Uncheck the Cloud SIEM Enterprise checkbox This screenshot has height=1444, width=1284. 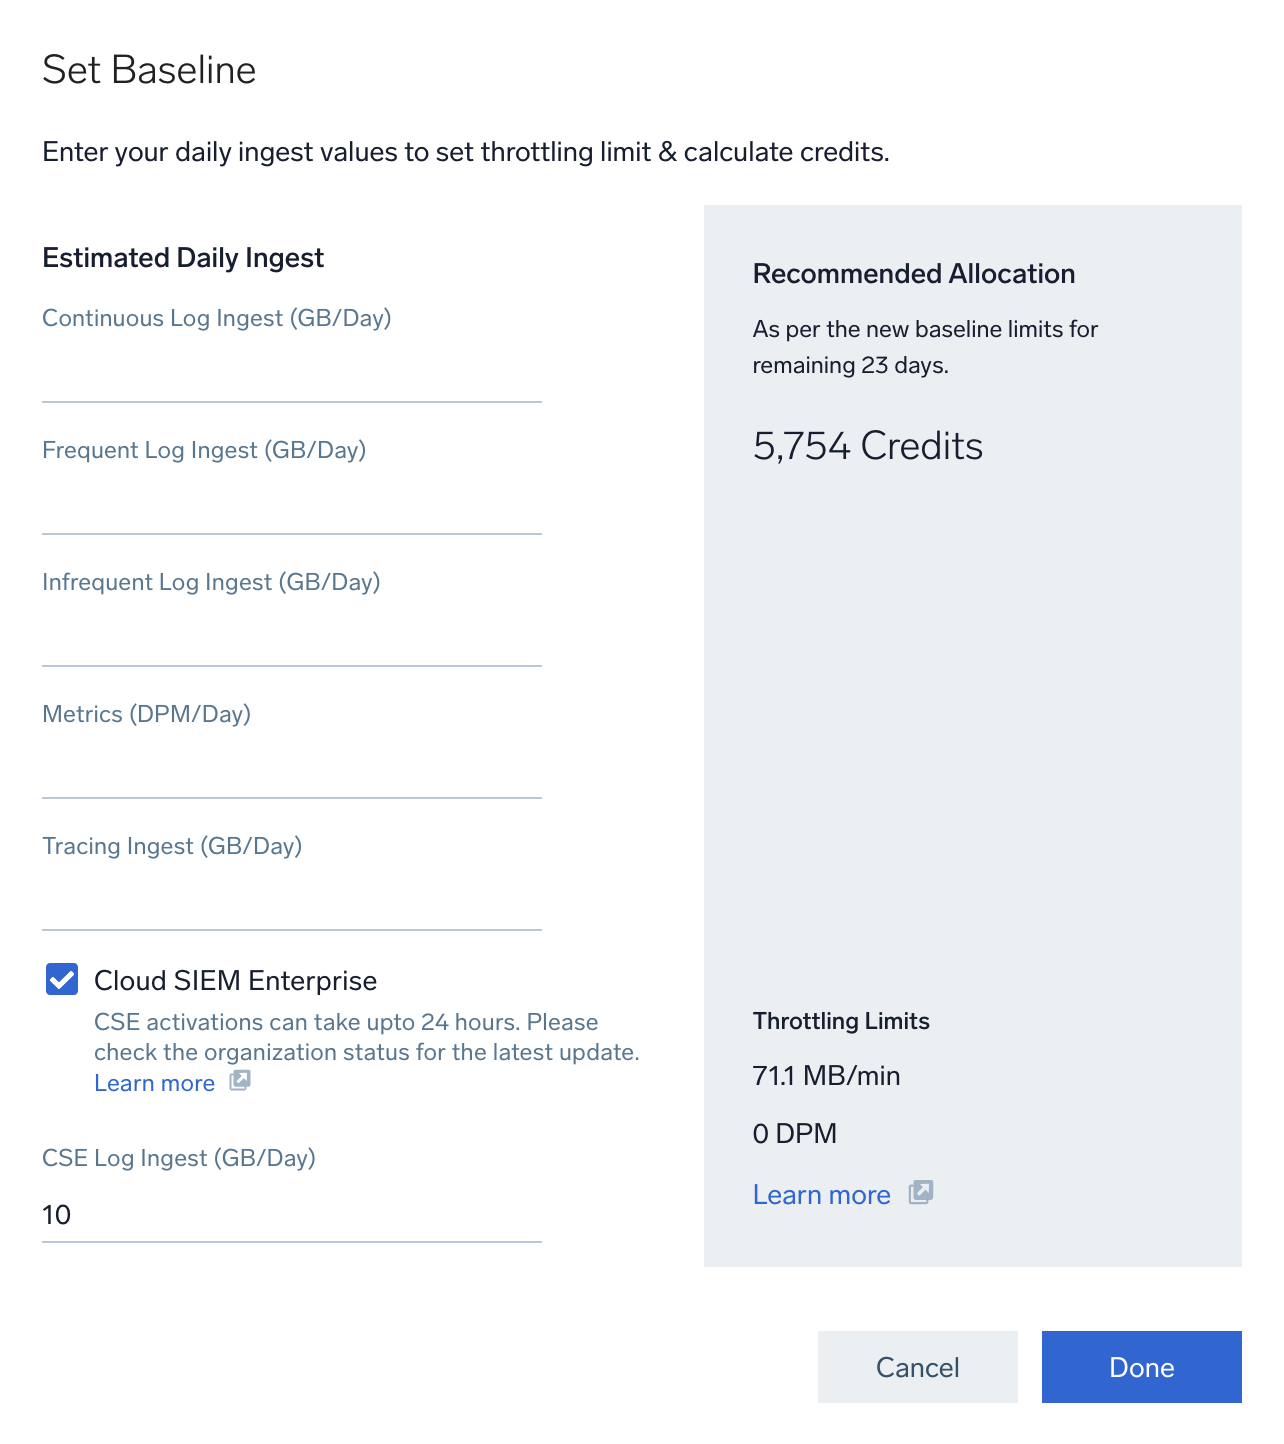[62, 980]
